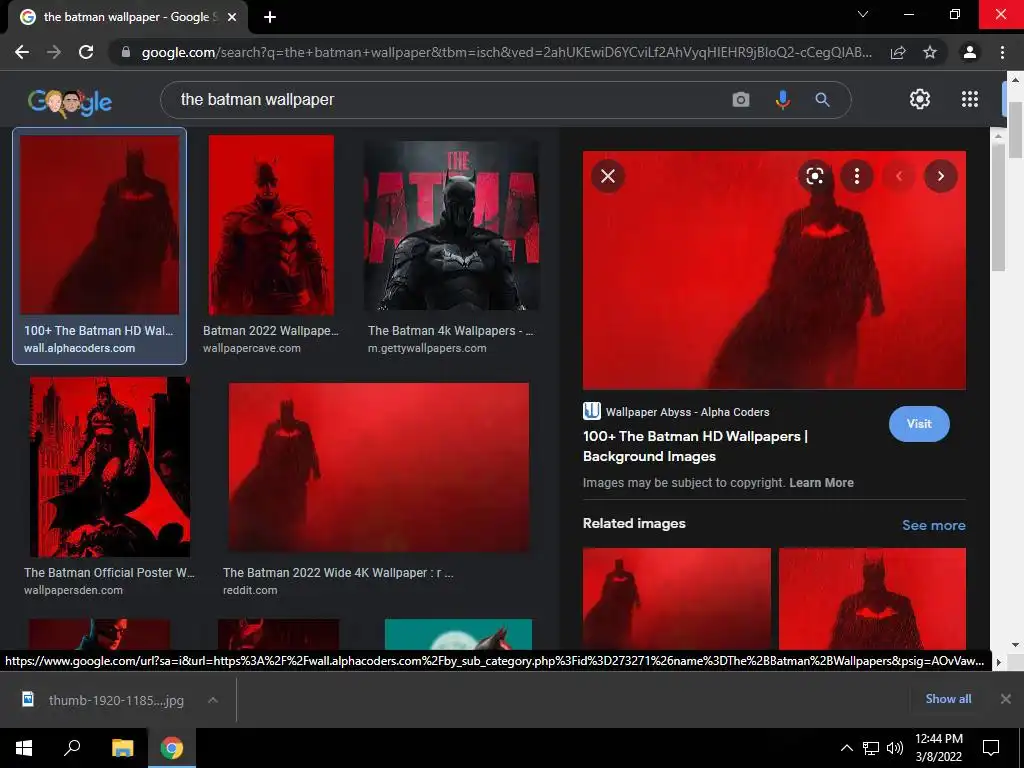Reload the current page
Viewport: 1024px width, 768px height.
point(86,52)
